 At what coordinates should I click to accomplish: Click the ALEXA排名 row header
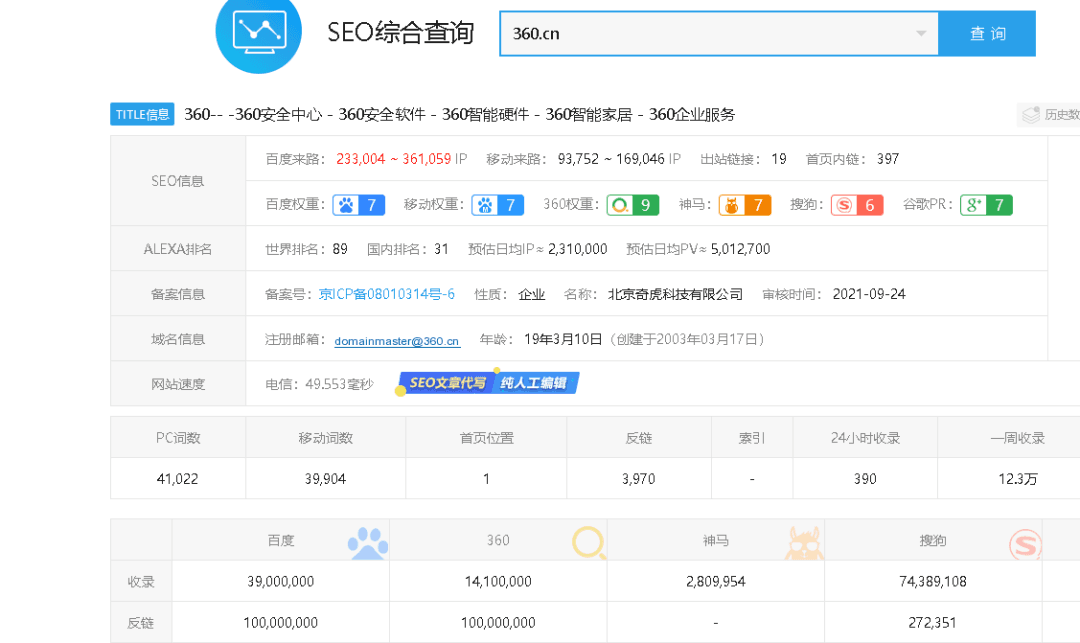point(178,249)
